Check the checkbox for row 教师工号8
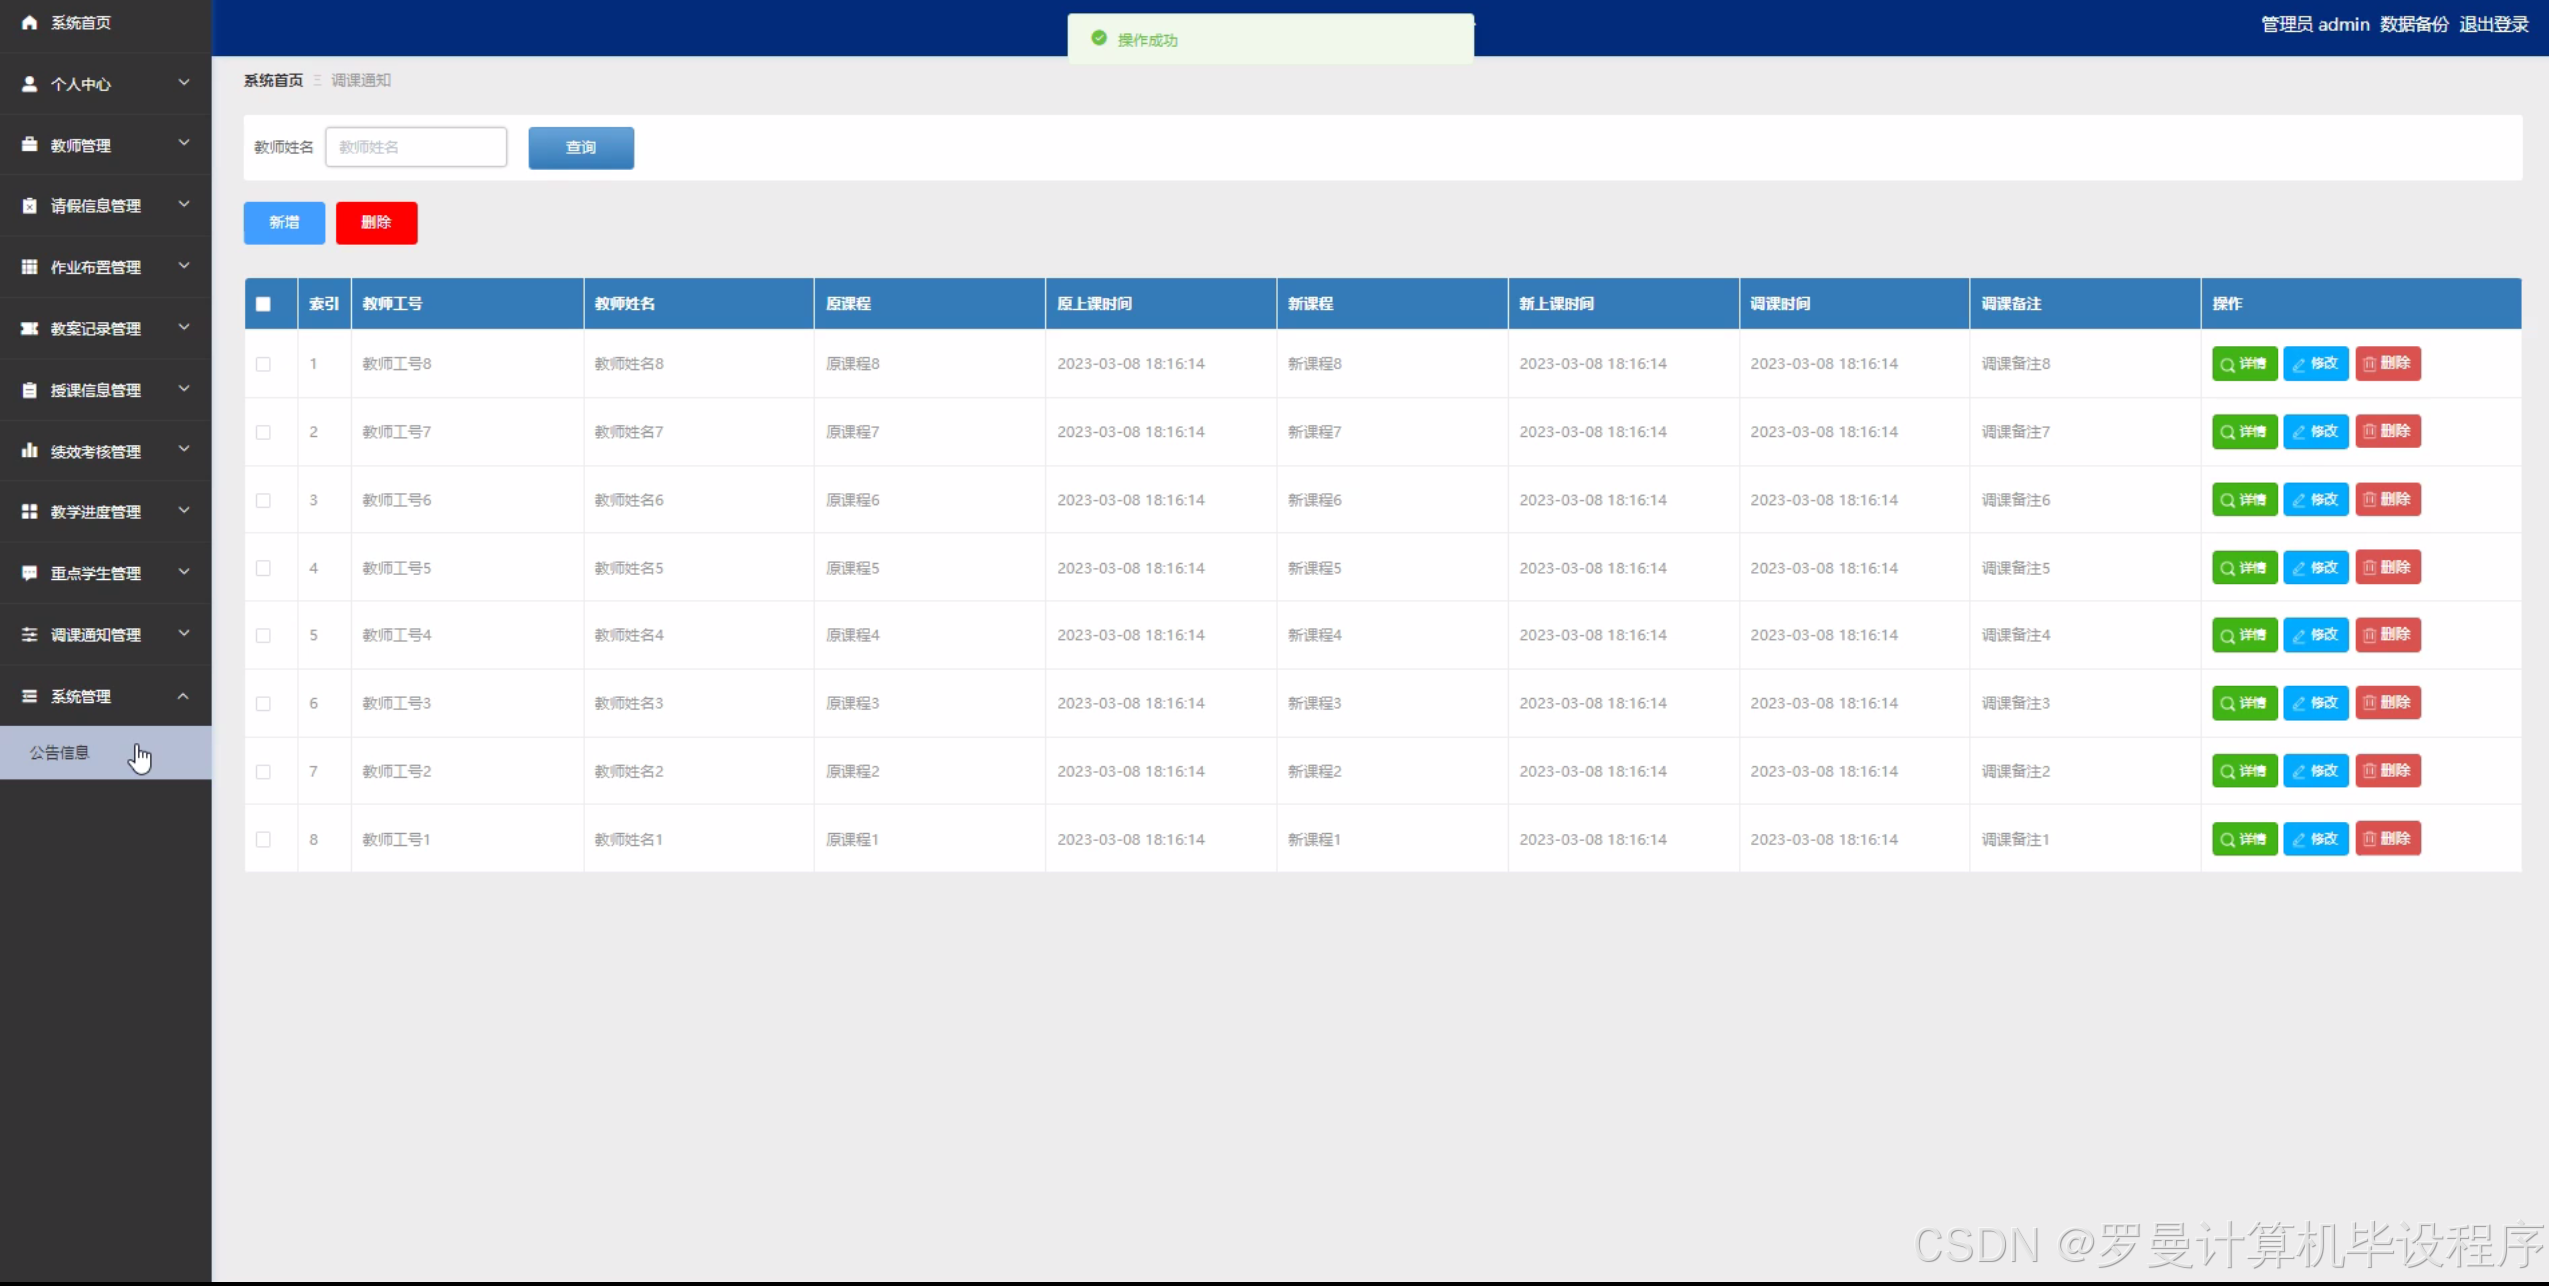Screen dimensions: 2549x1286 263,364
